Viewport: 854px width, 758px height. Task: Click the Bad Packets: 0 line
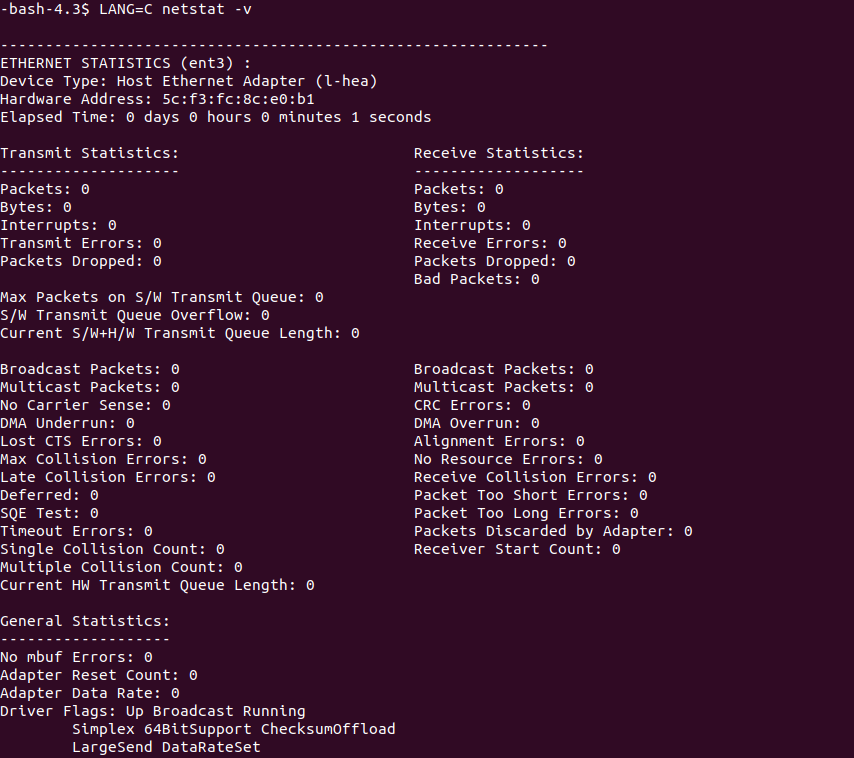(x=476, y=279)
